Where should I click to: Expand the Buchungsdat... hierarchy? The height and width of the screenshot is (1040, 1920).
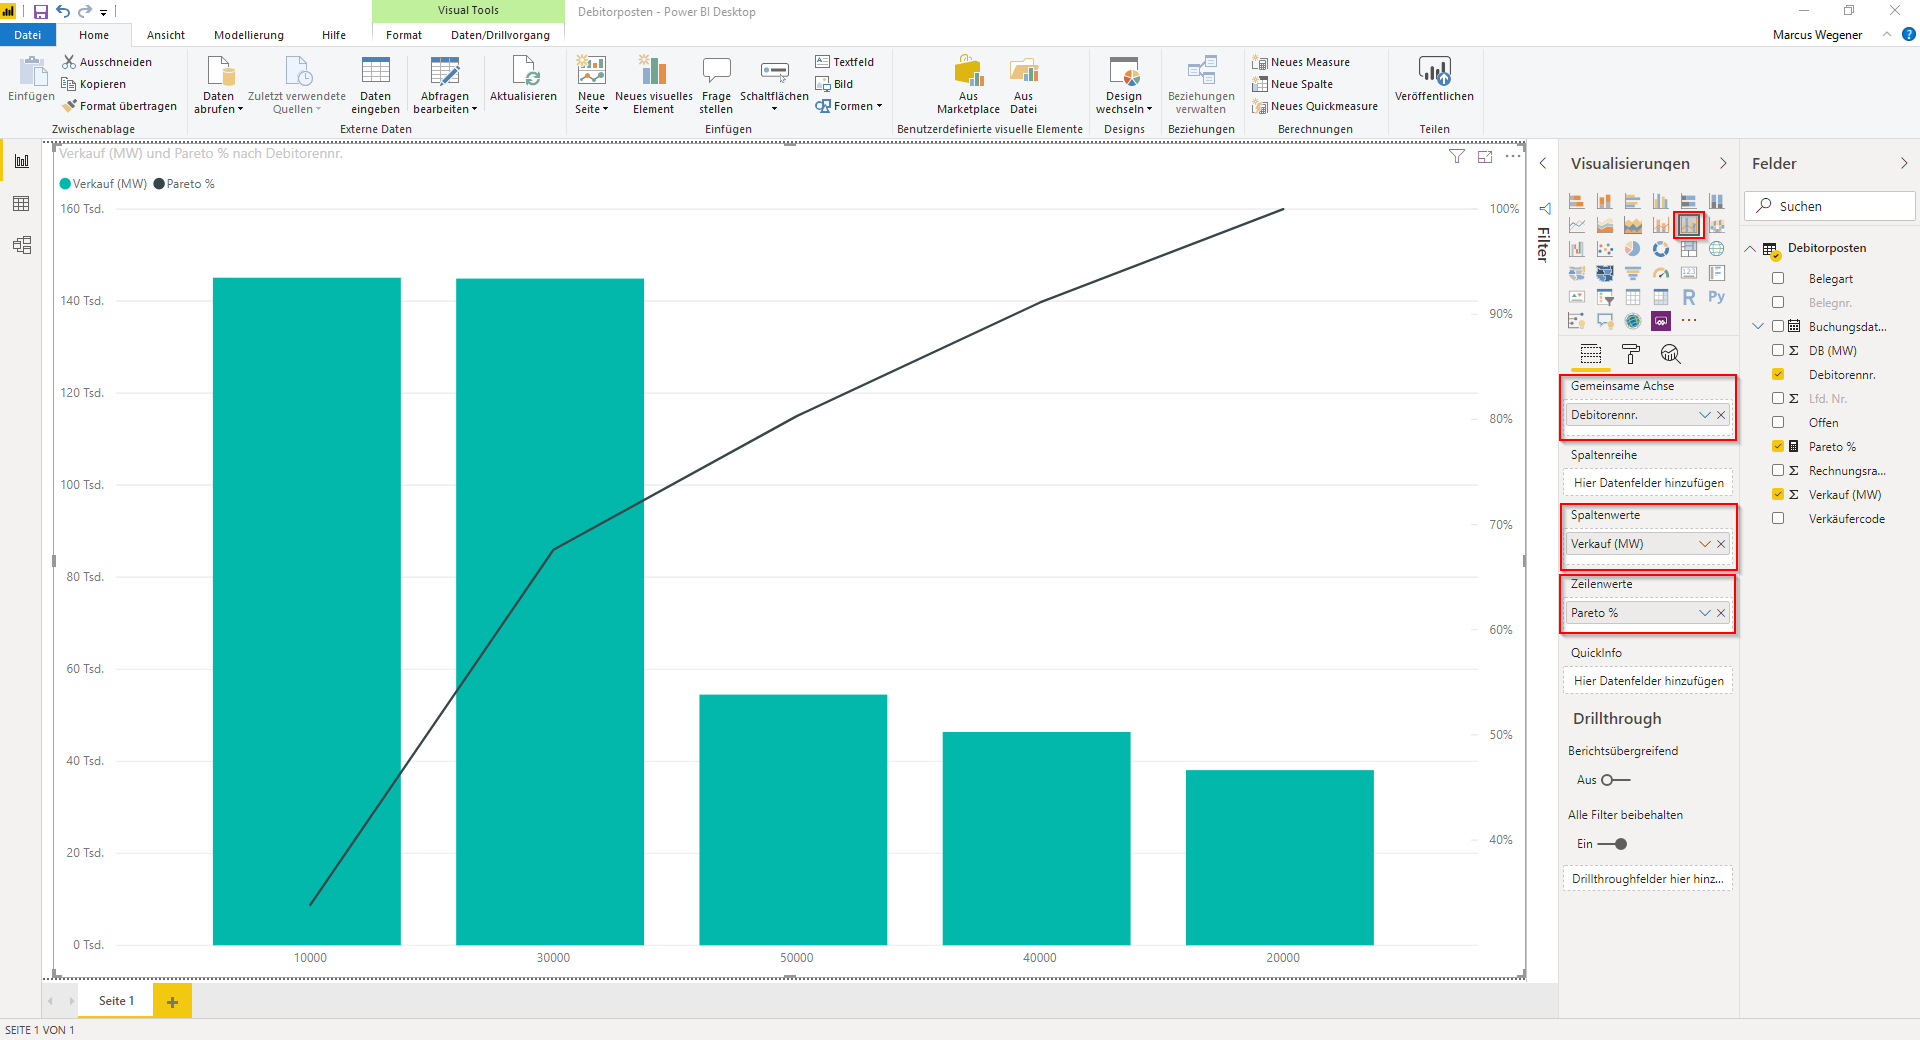click(1758, 327)
